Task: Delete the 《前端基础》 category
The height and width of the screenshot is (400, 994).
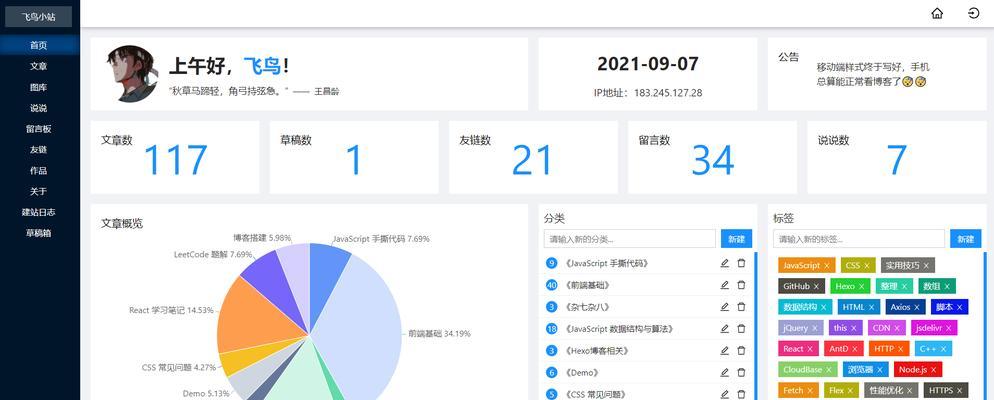Action: tap(741, 285)
